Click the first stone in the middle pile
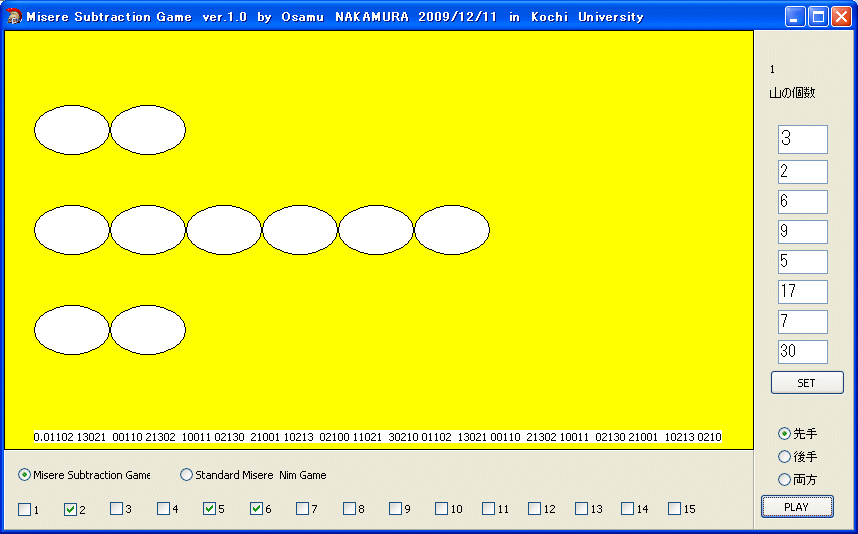This screenshot has width=858, height=534. pos(72,230)
